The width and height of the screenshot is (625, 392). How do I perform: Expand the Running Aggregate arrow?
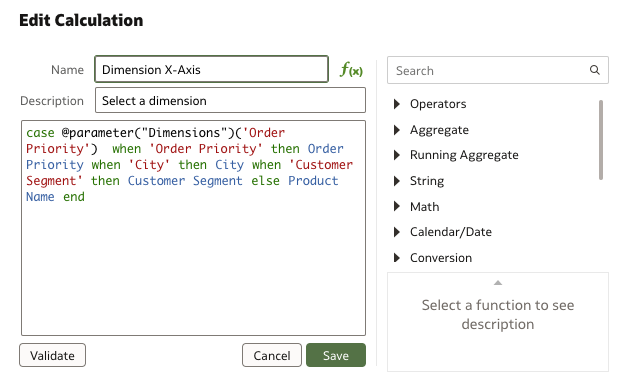click(397, 155)
